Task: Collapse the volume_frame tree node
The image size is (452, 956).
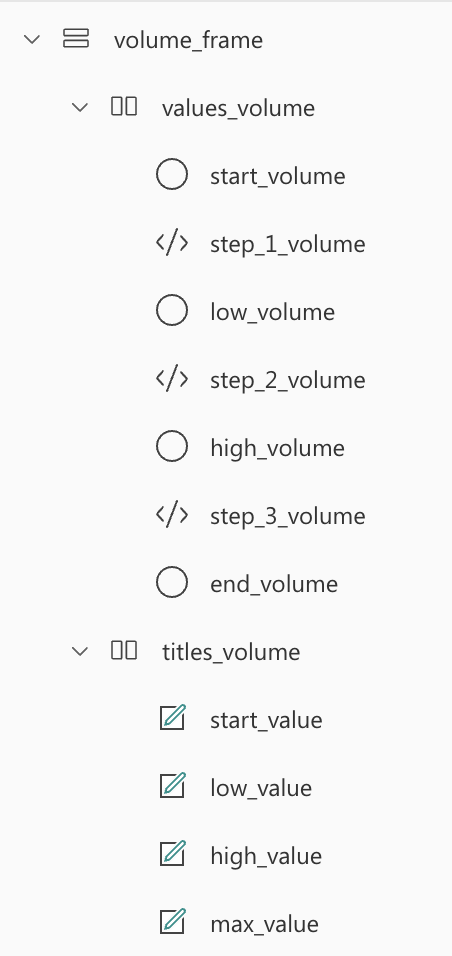Action: (32, 40)
